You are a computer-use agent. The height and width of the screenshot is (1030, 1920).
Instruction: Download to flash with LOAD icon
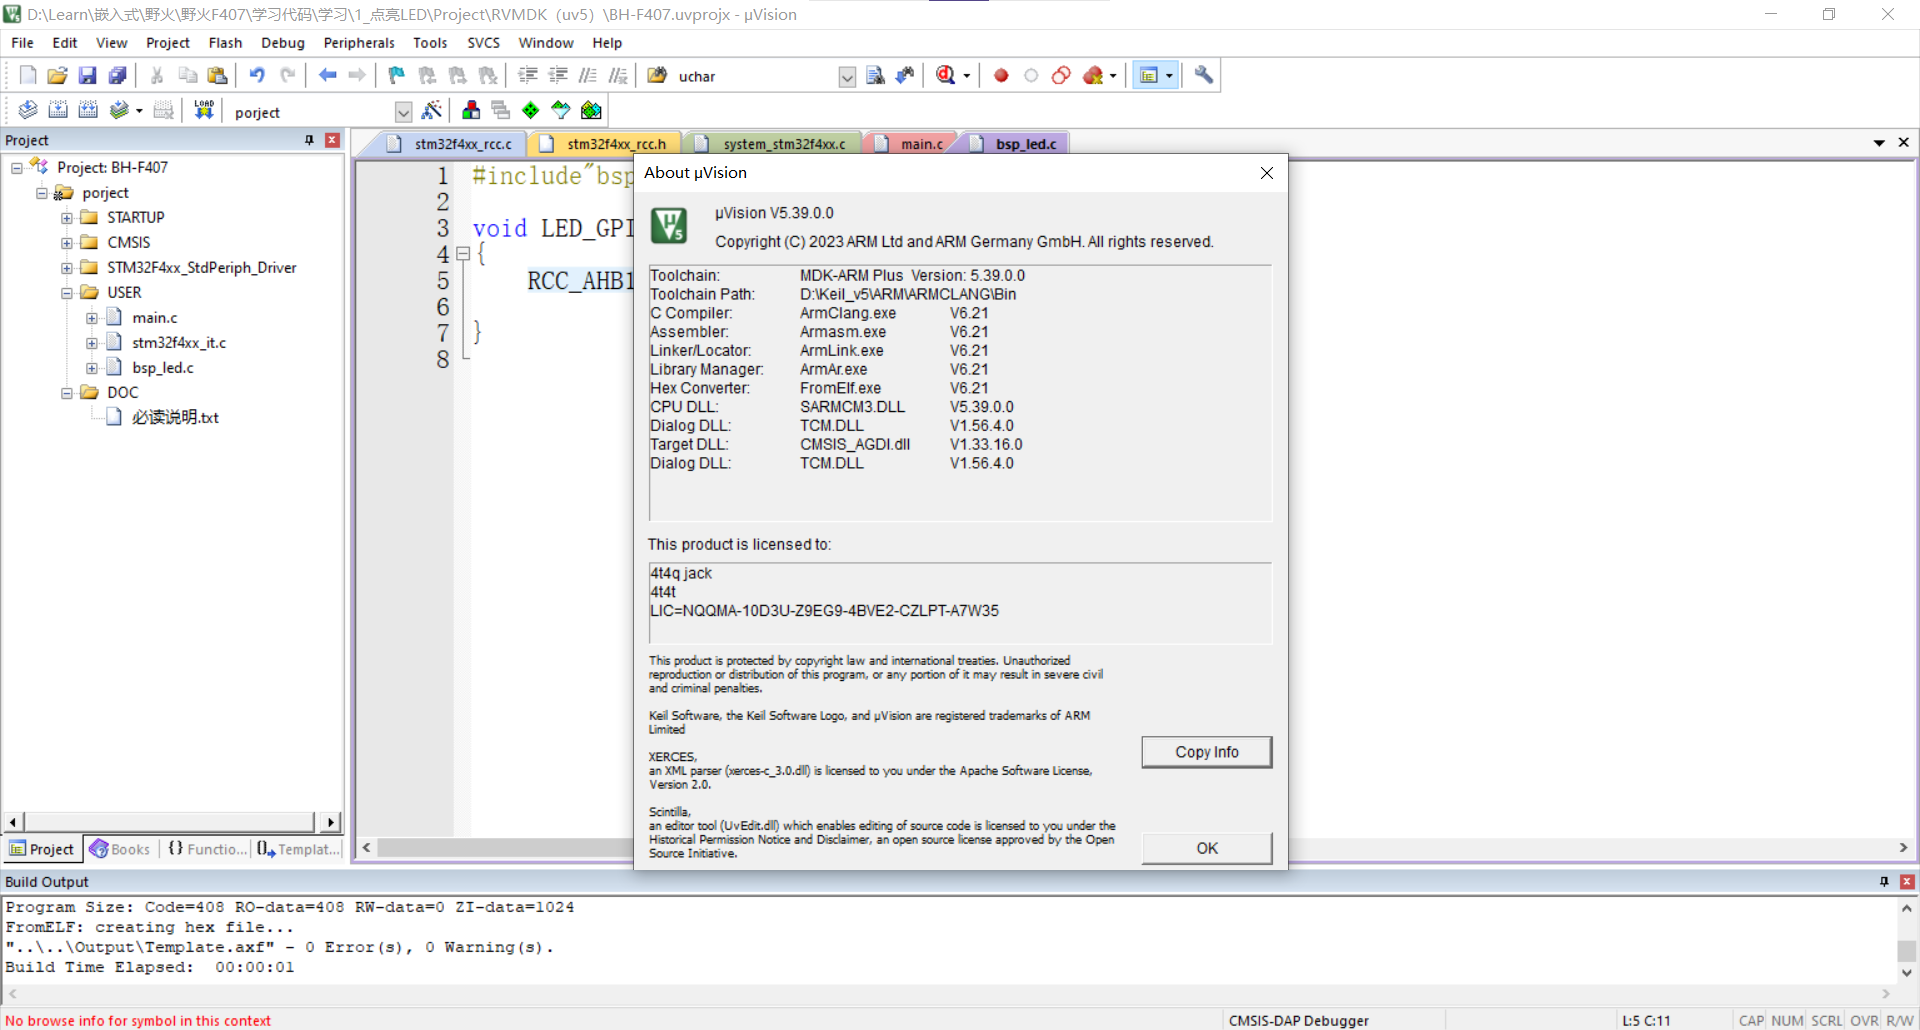pyautogui.click(x=204, y=110)
